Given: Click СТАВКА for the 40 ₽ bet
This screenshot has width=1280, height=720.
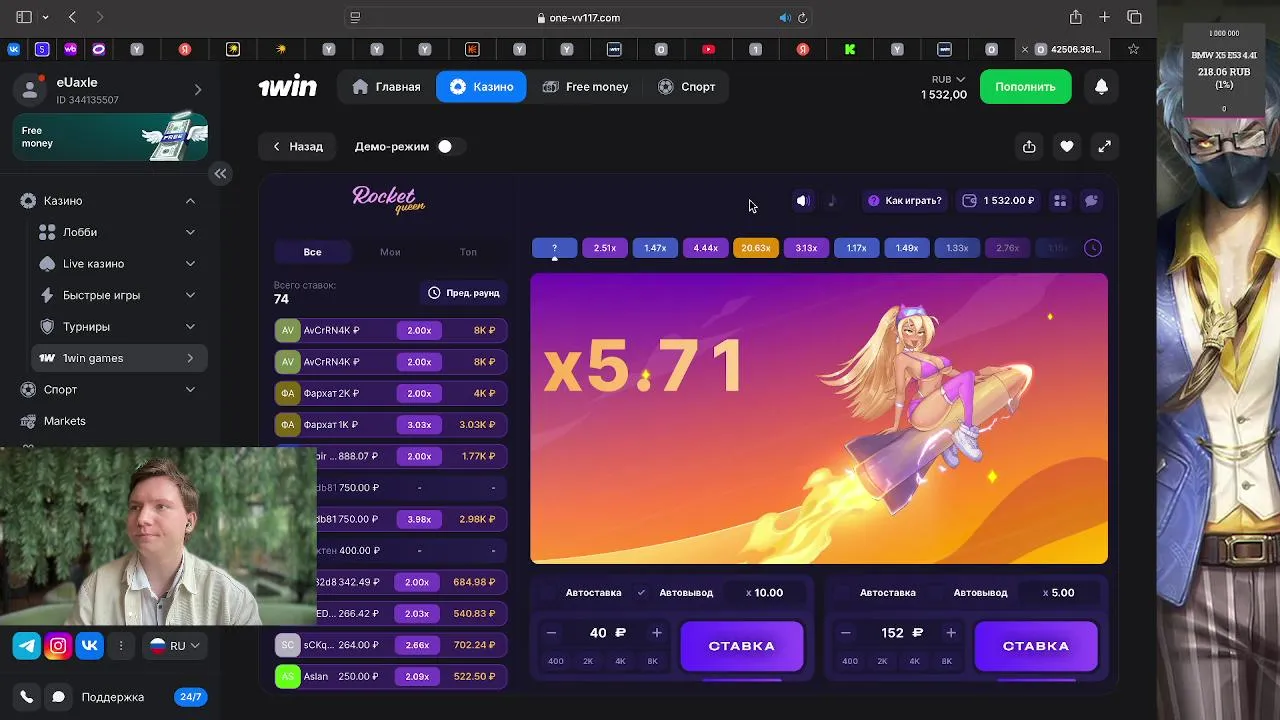Looking at the screenshot, I should click(x=742, y=646).
